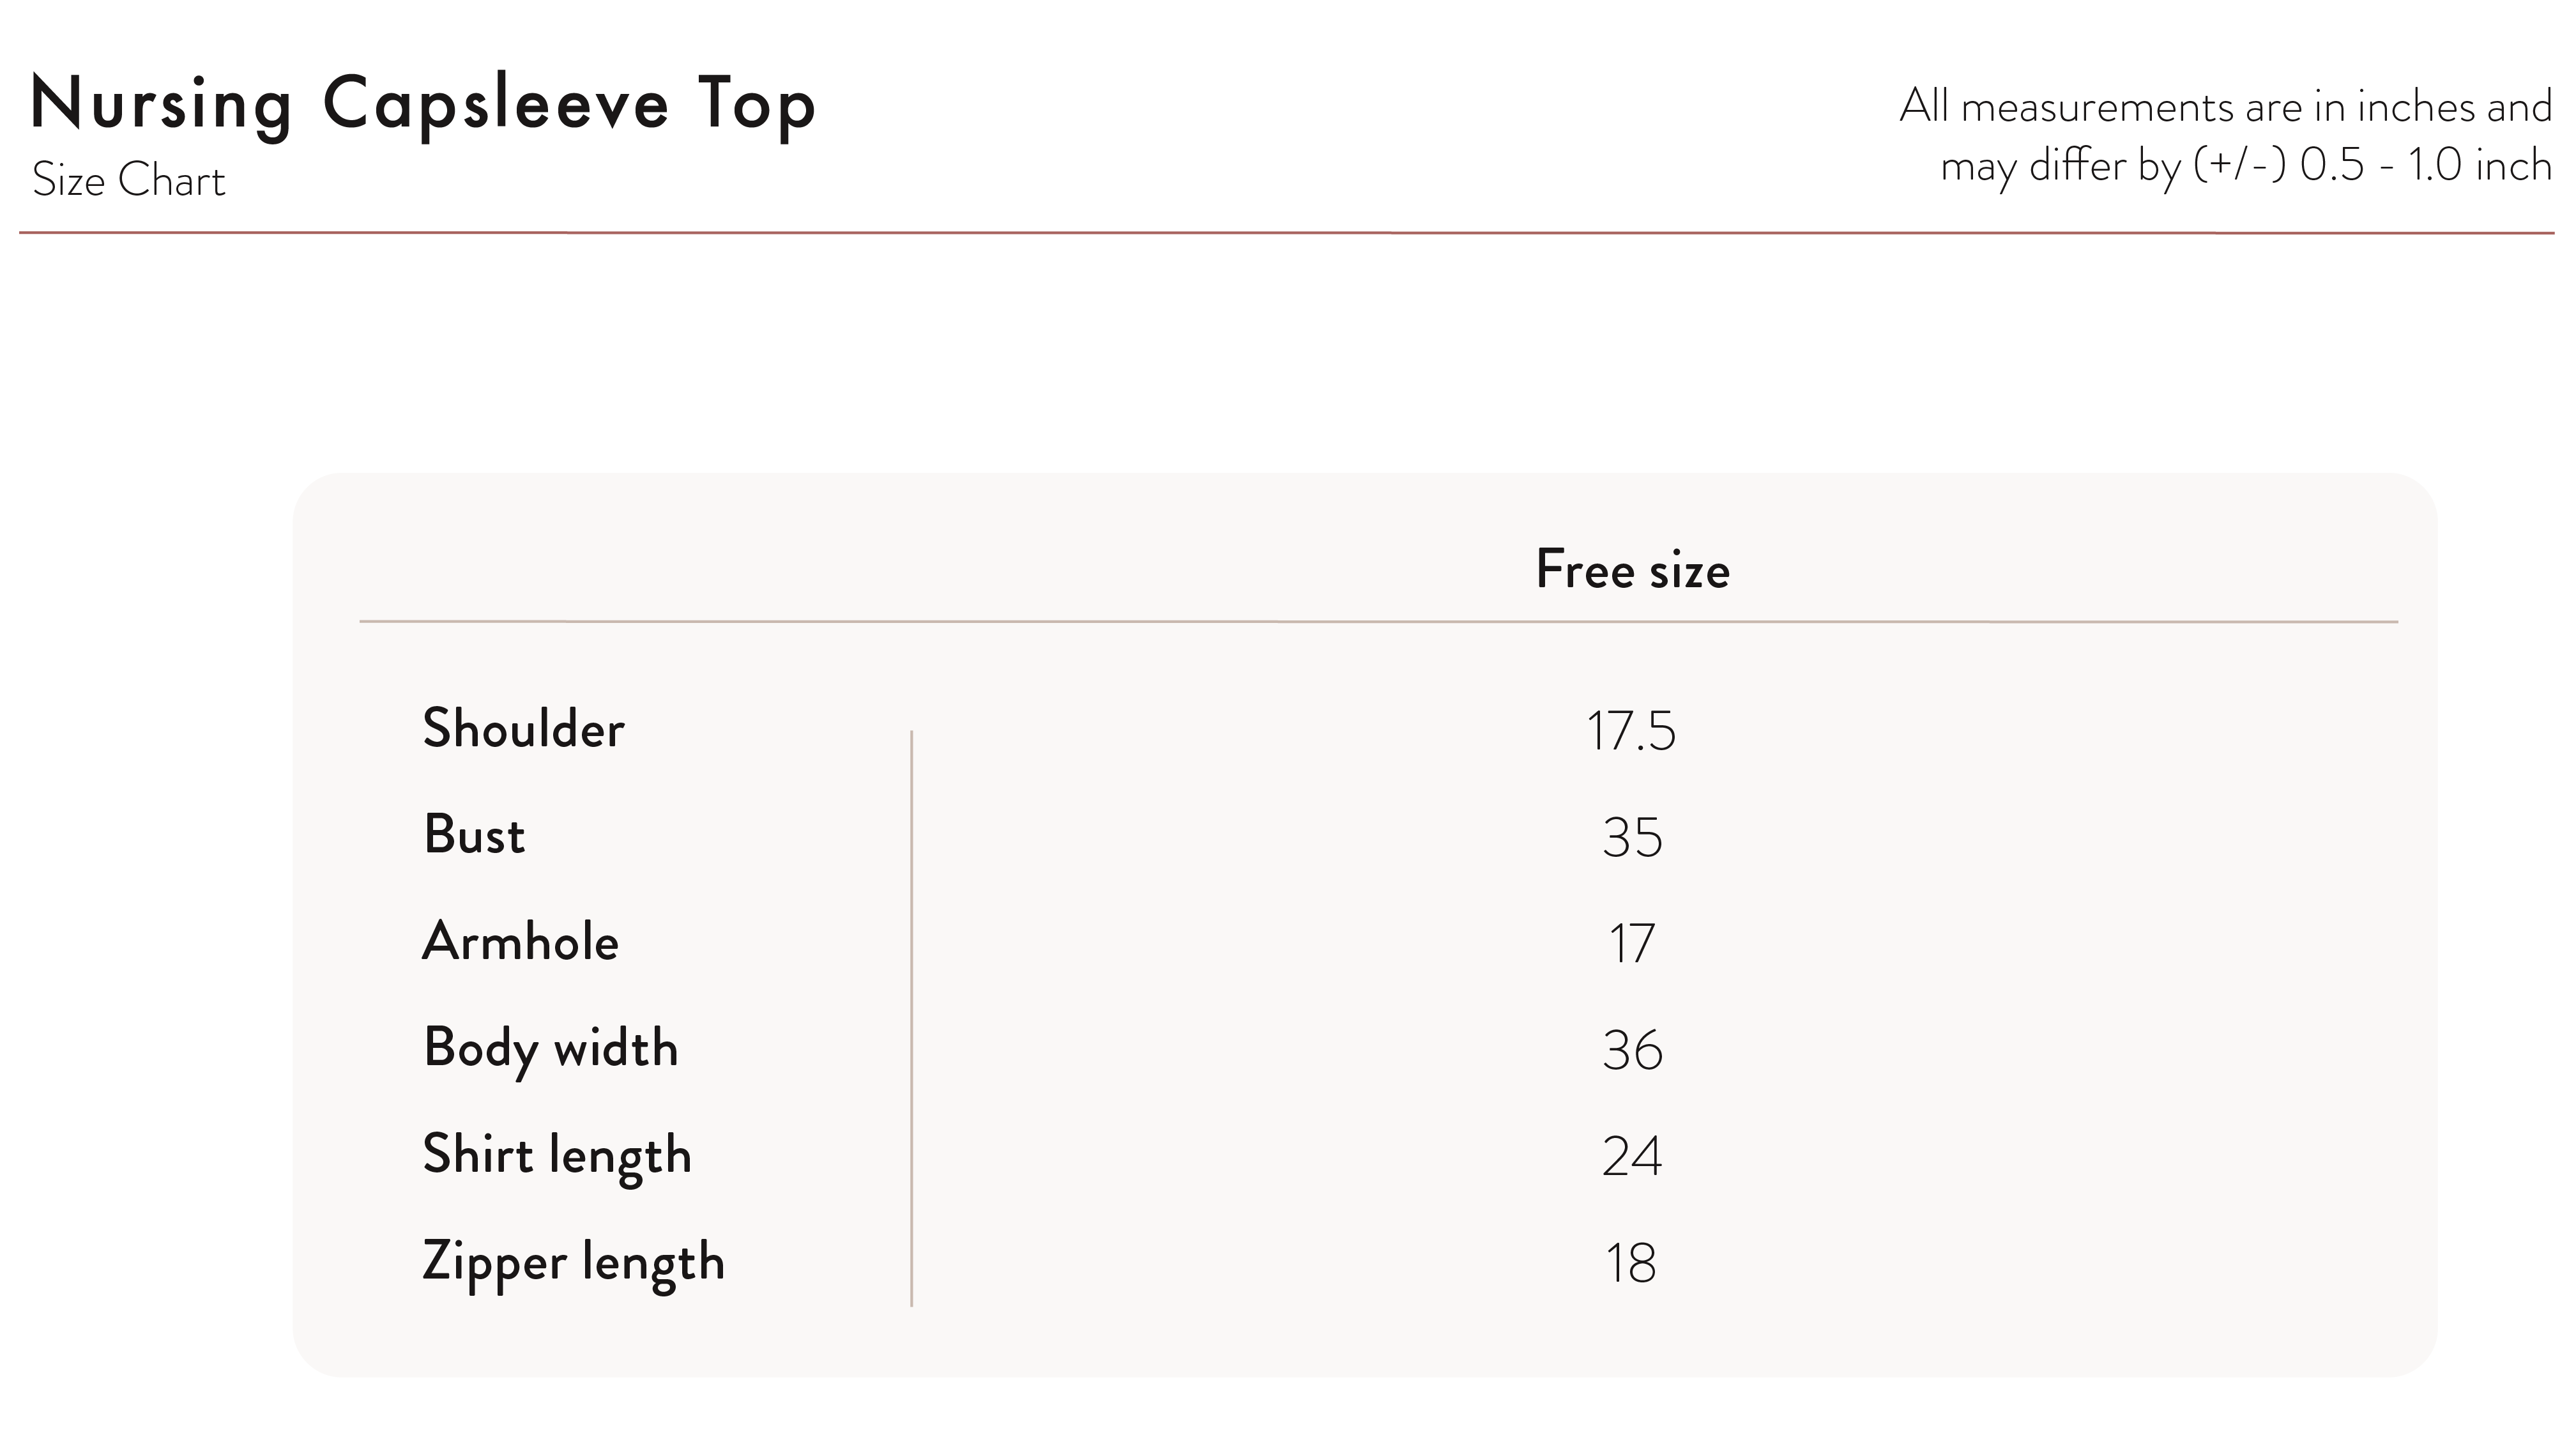Click the red horizontal line under the title

[x=1286, y=233]
